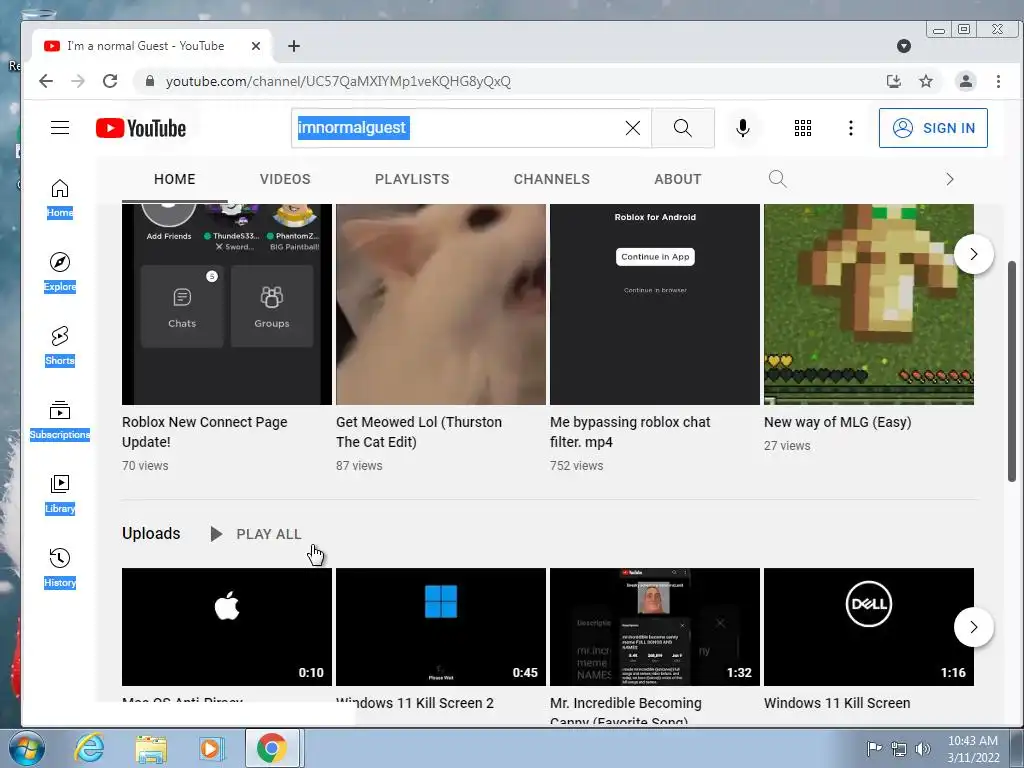Open the YouTube apps grid icon

803,128
